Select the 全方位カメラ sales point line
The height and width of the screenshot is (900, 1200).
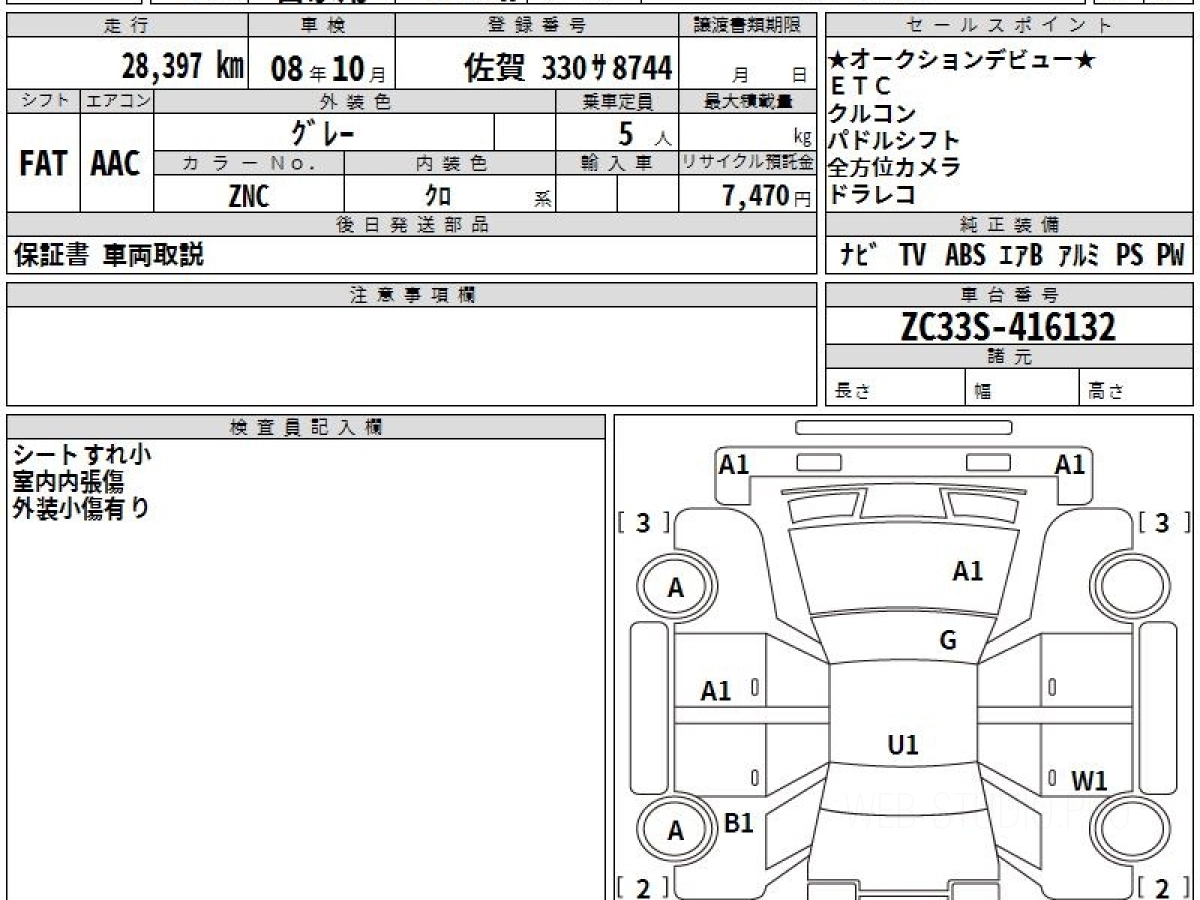click(894, 168)
